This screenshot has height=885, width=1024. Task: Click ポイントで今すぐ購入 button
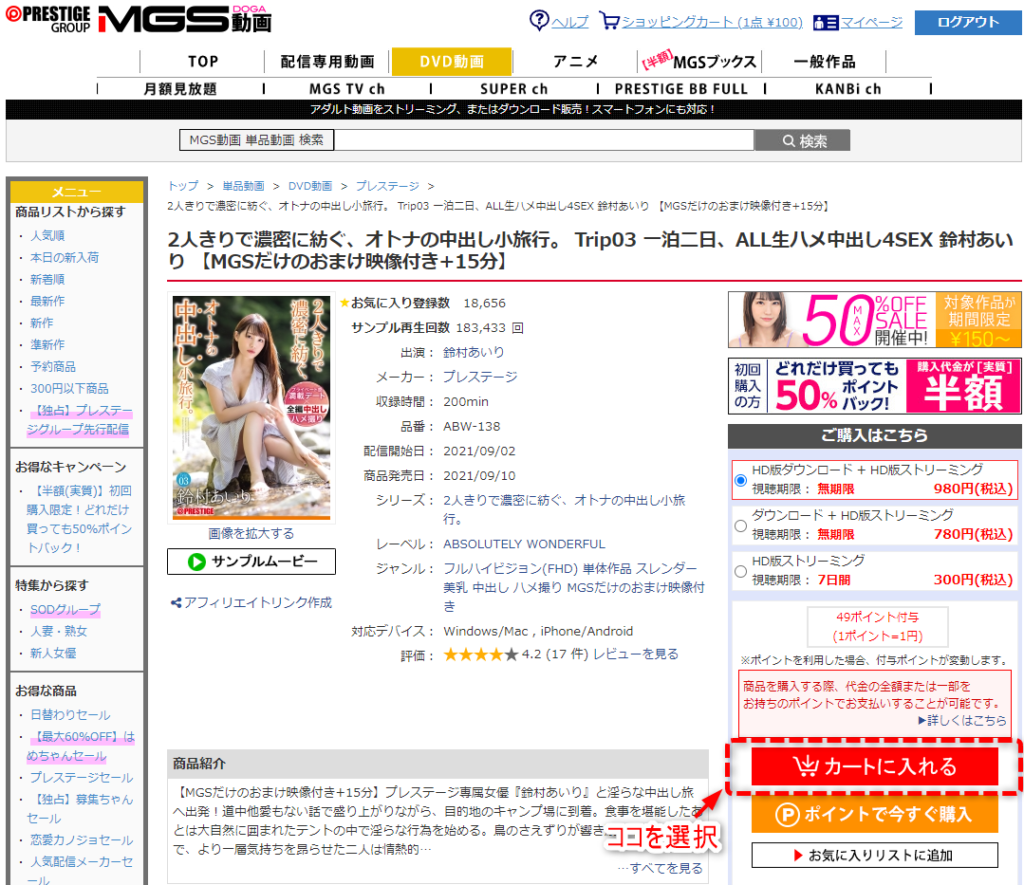pos(874,814)
